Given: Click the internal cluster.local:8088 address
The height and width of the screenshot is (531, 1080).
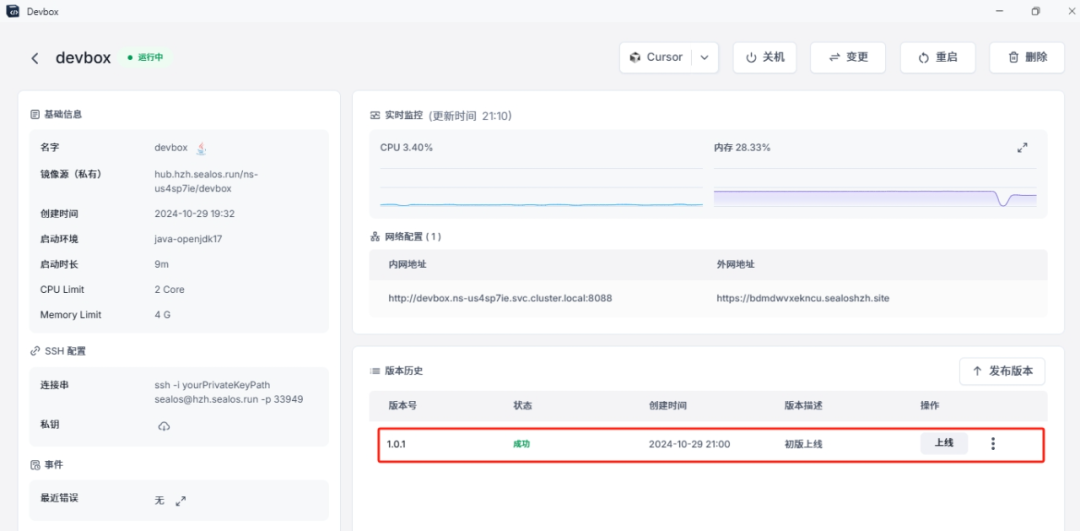Looking at the screenshot, I should pyautogui.click(x=500, y=298).
